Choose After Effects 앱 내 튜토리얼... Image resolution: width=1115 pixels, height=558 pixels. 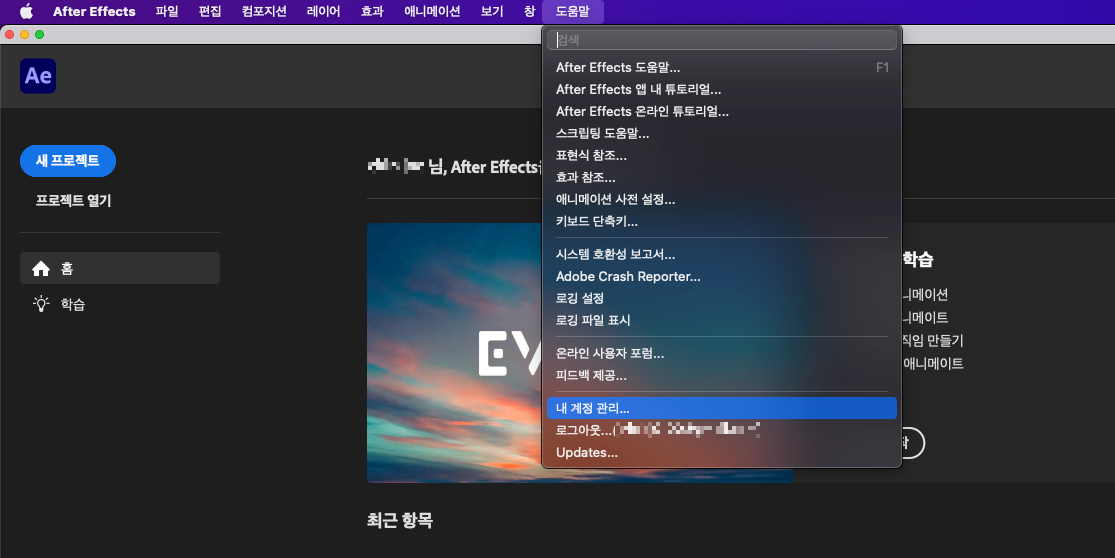click(x=722, y=90)
